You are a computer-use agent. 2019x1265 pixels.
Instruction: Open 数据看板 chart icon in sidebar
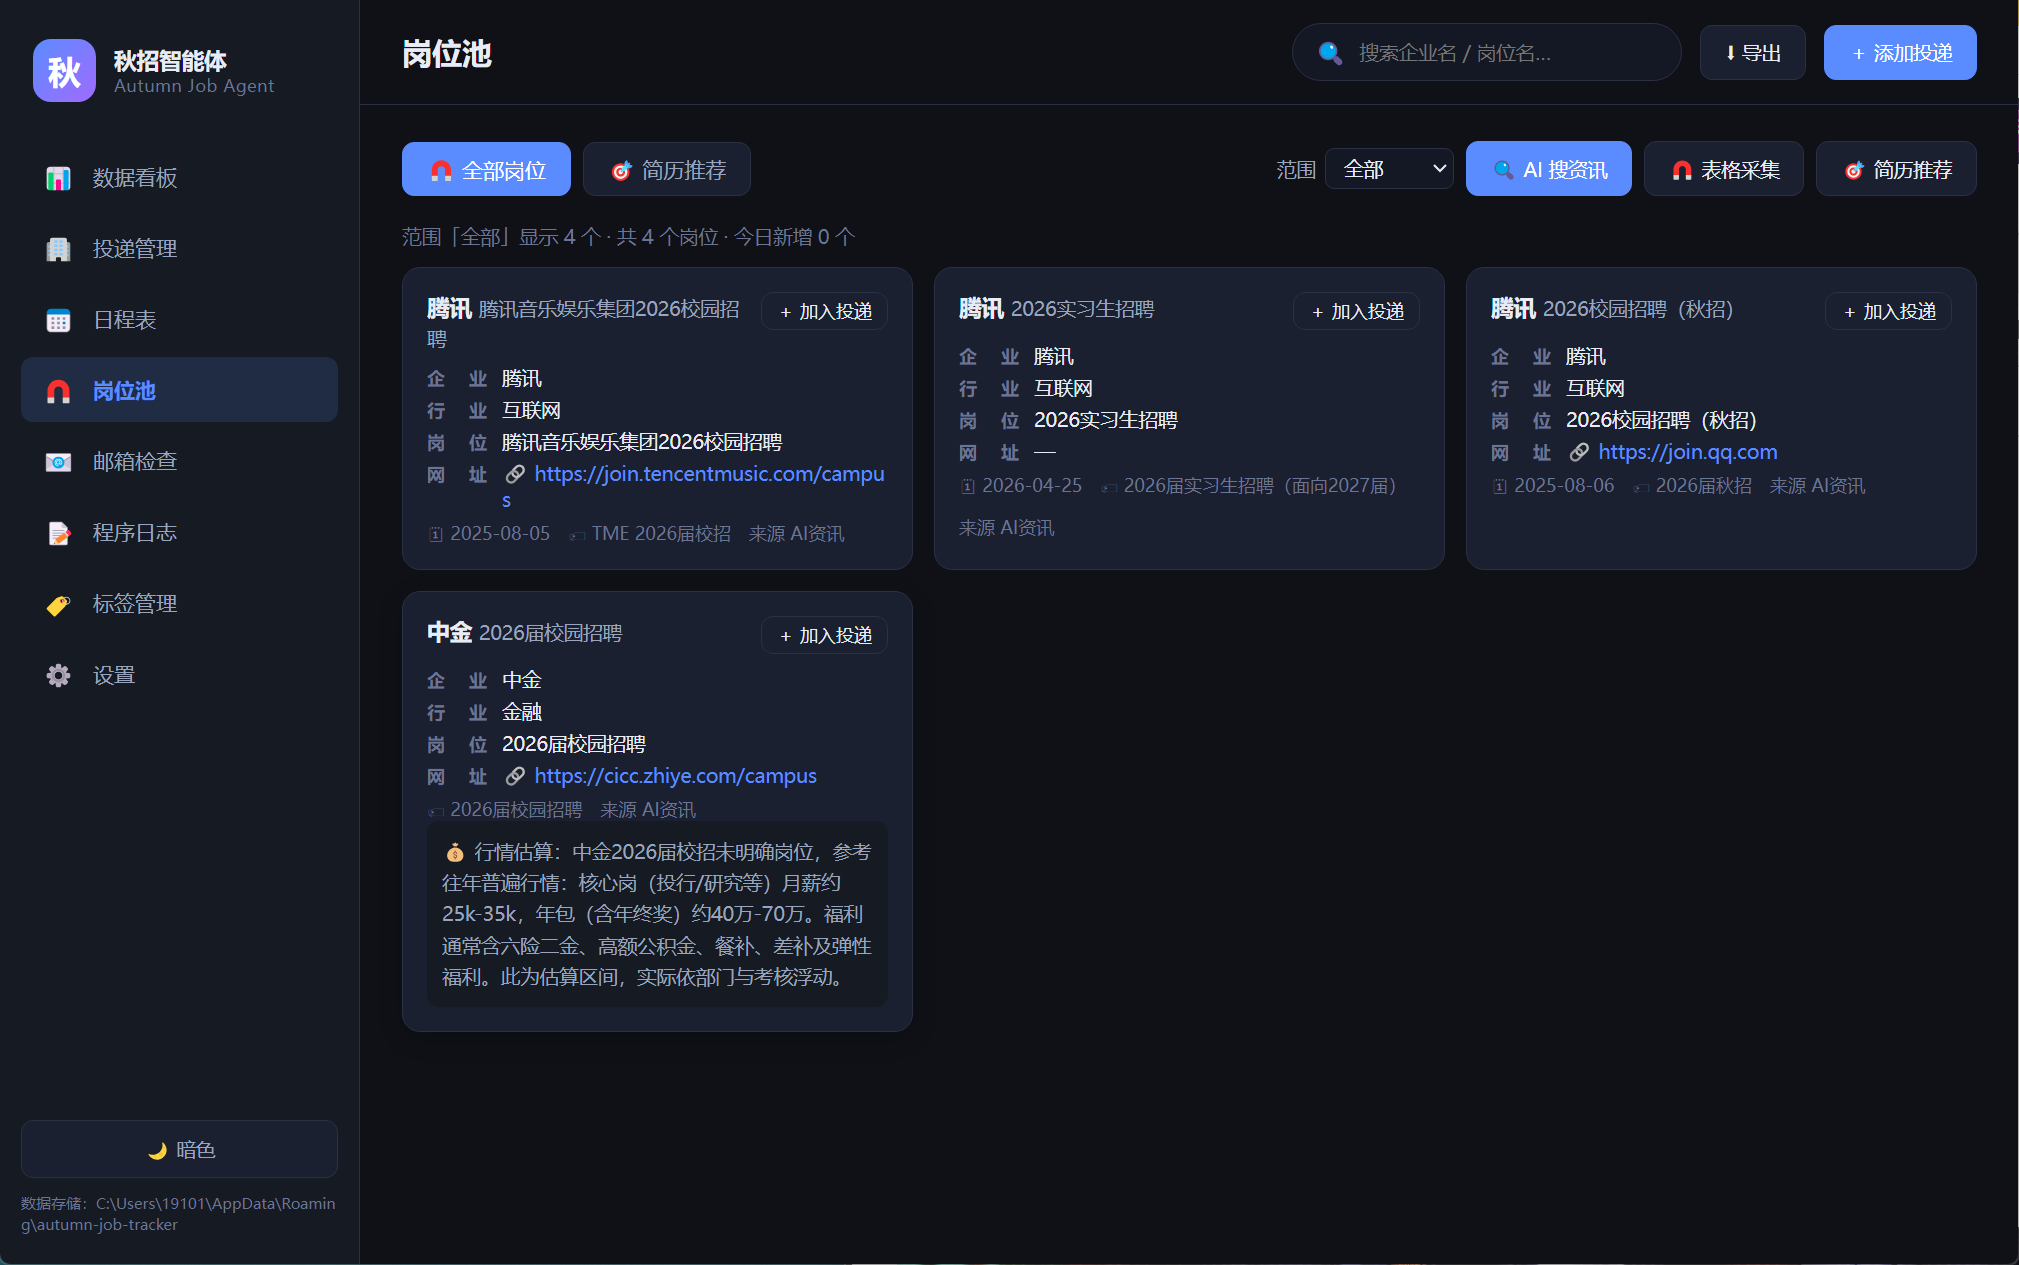[58, 178]
